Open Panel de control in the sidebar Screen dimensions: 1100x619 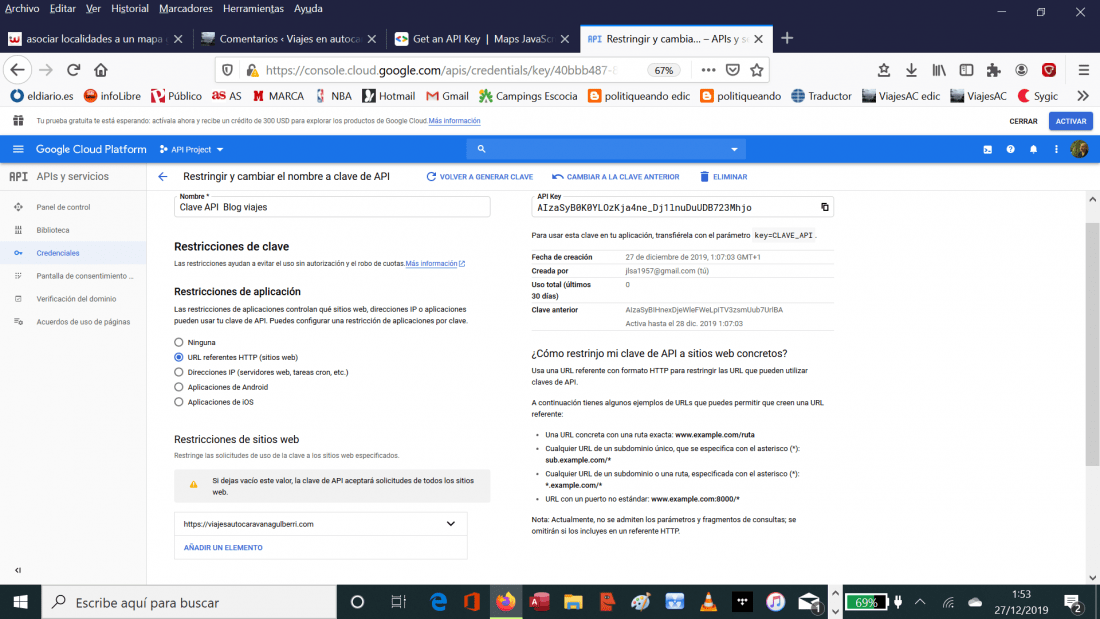pyautogui.click(x=73, y=207)
